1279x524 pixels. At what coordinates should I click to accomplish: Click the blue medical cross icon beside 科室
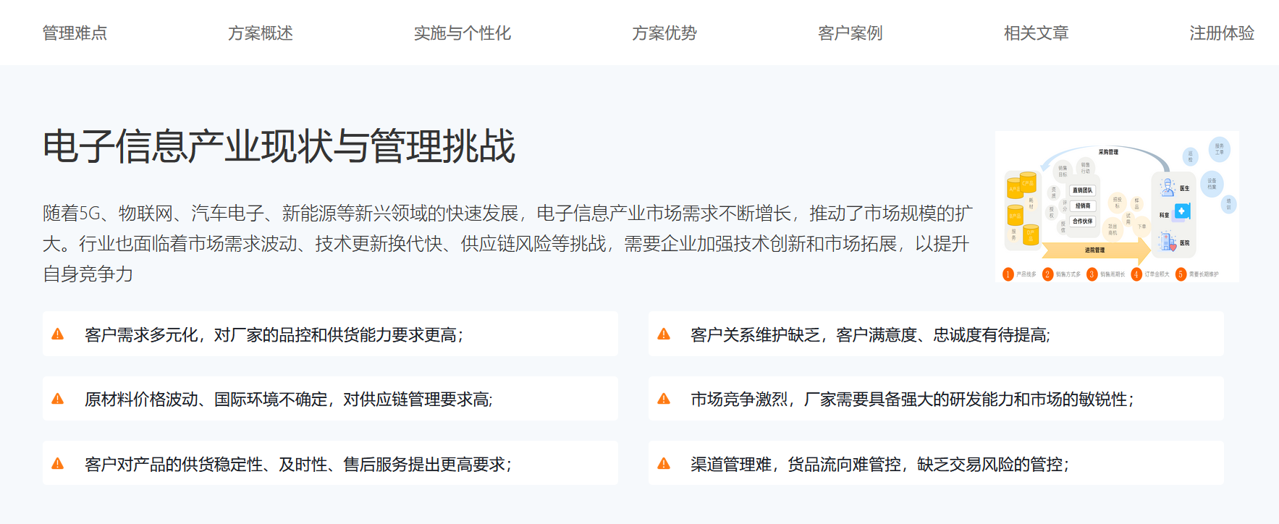point(1181,212)
